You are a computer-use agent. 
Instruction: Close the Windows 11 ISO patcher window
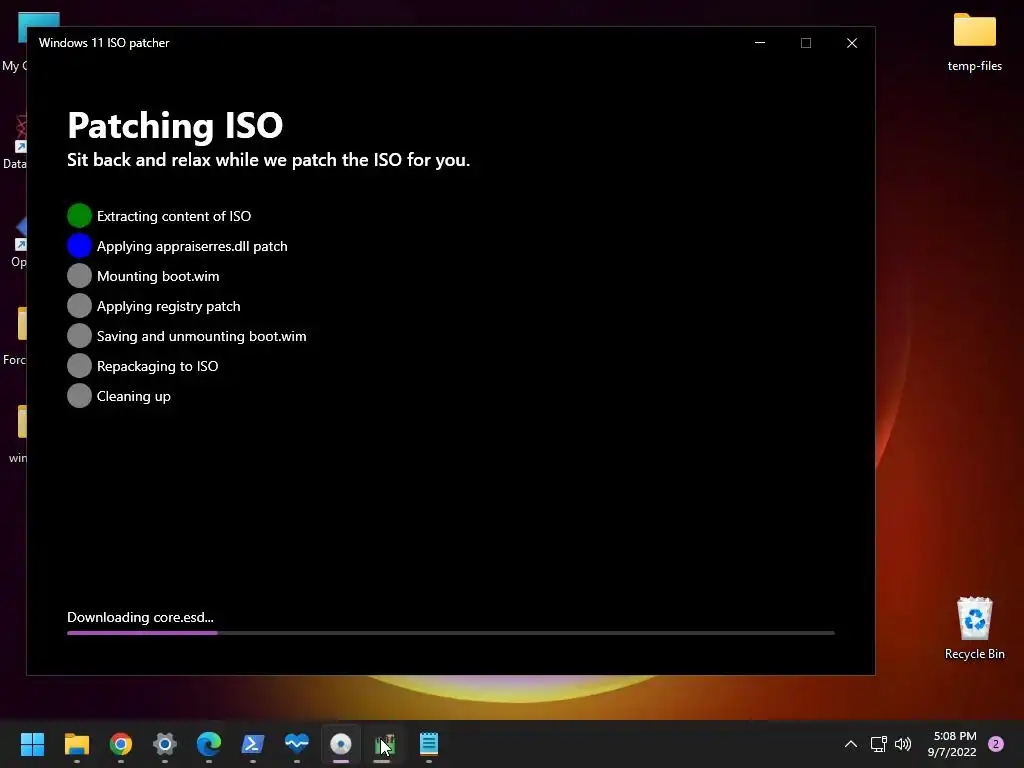[852, 42]
